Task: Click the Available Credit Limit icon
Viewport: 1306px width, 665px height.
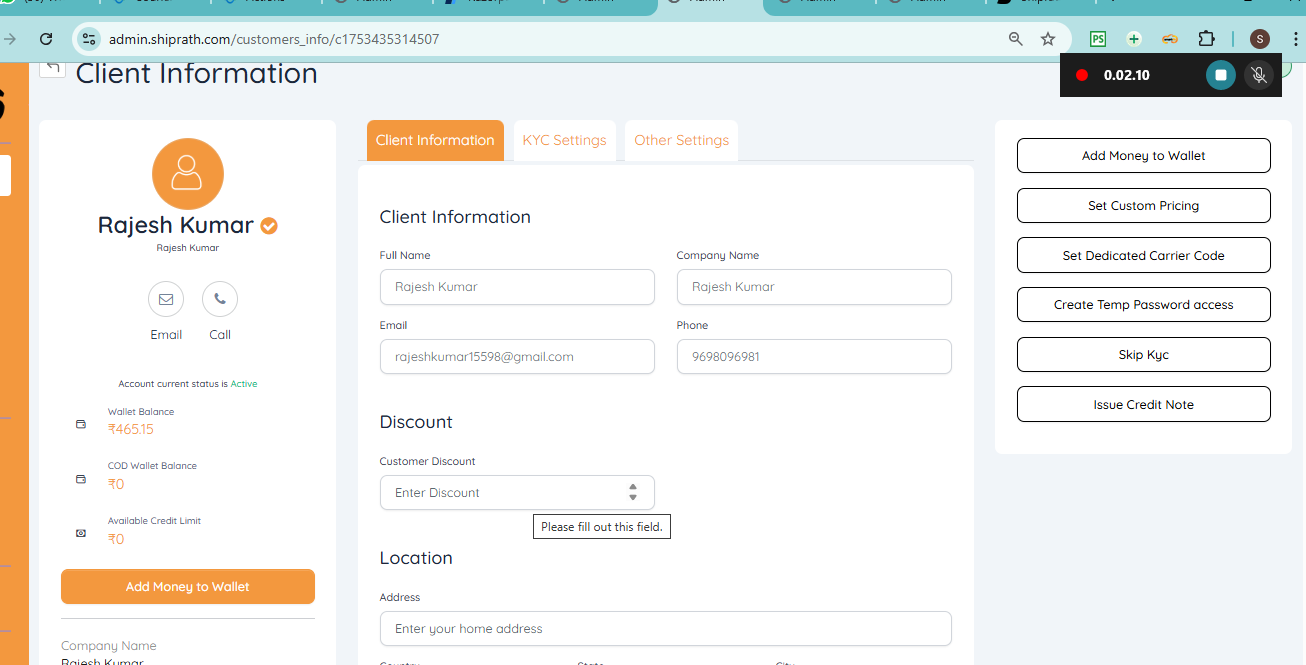Action: pos(81,533)
